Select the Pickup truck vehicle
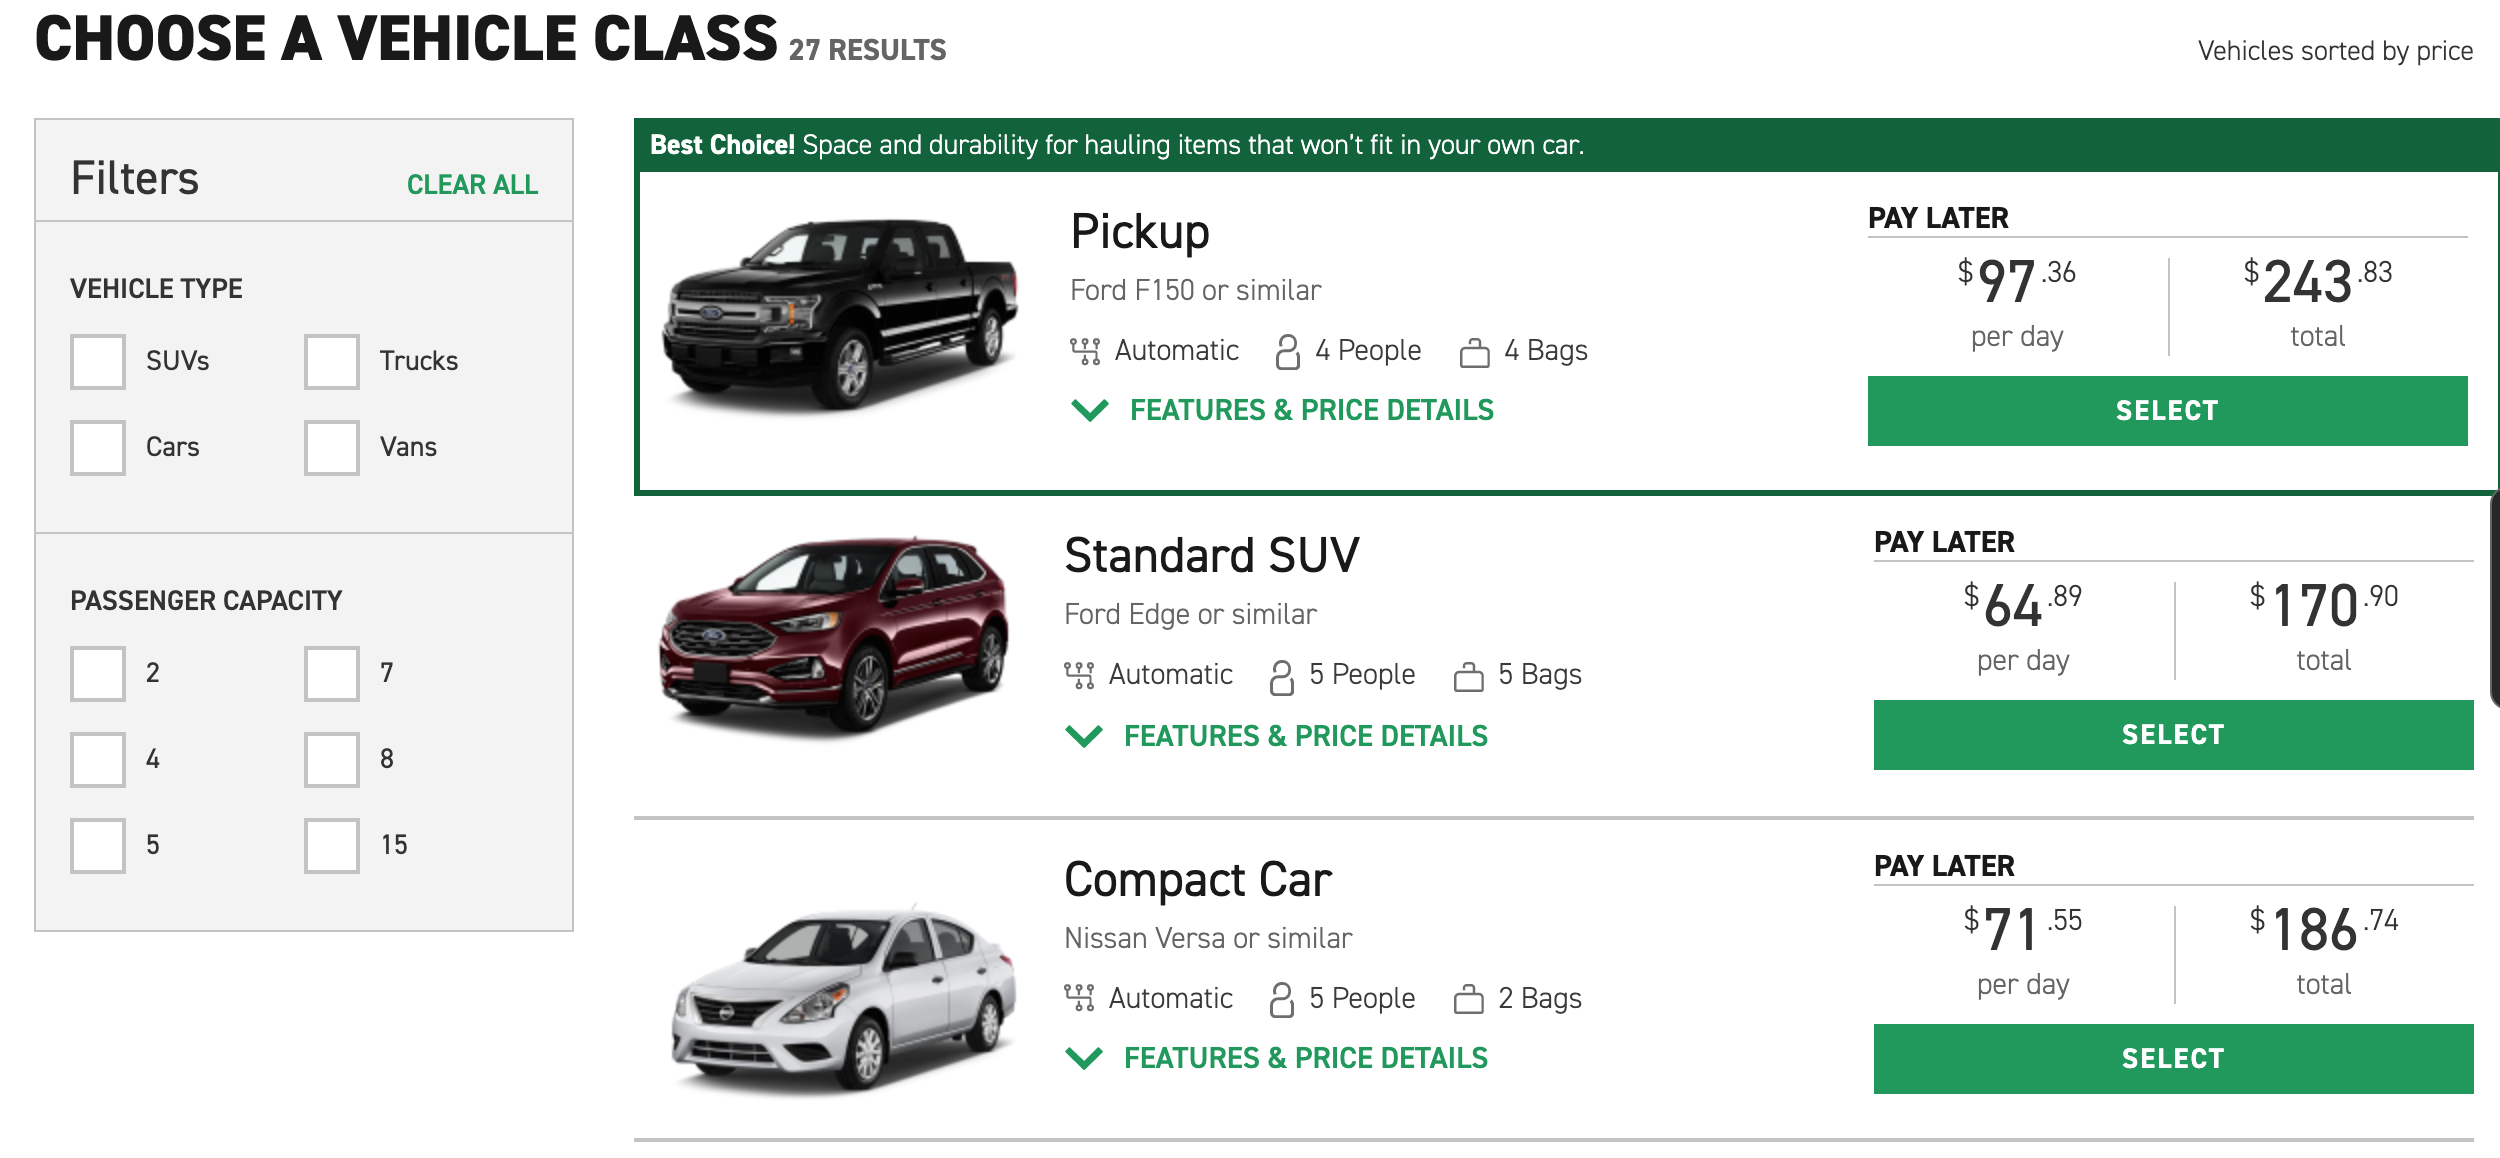Image resolution: width=2500 pixels, height=1158 pixels. pos(2168,408)
